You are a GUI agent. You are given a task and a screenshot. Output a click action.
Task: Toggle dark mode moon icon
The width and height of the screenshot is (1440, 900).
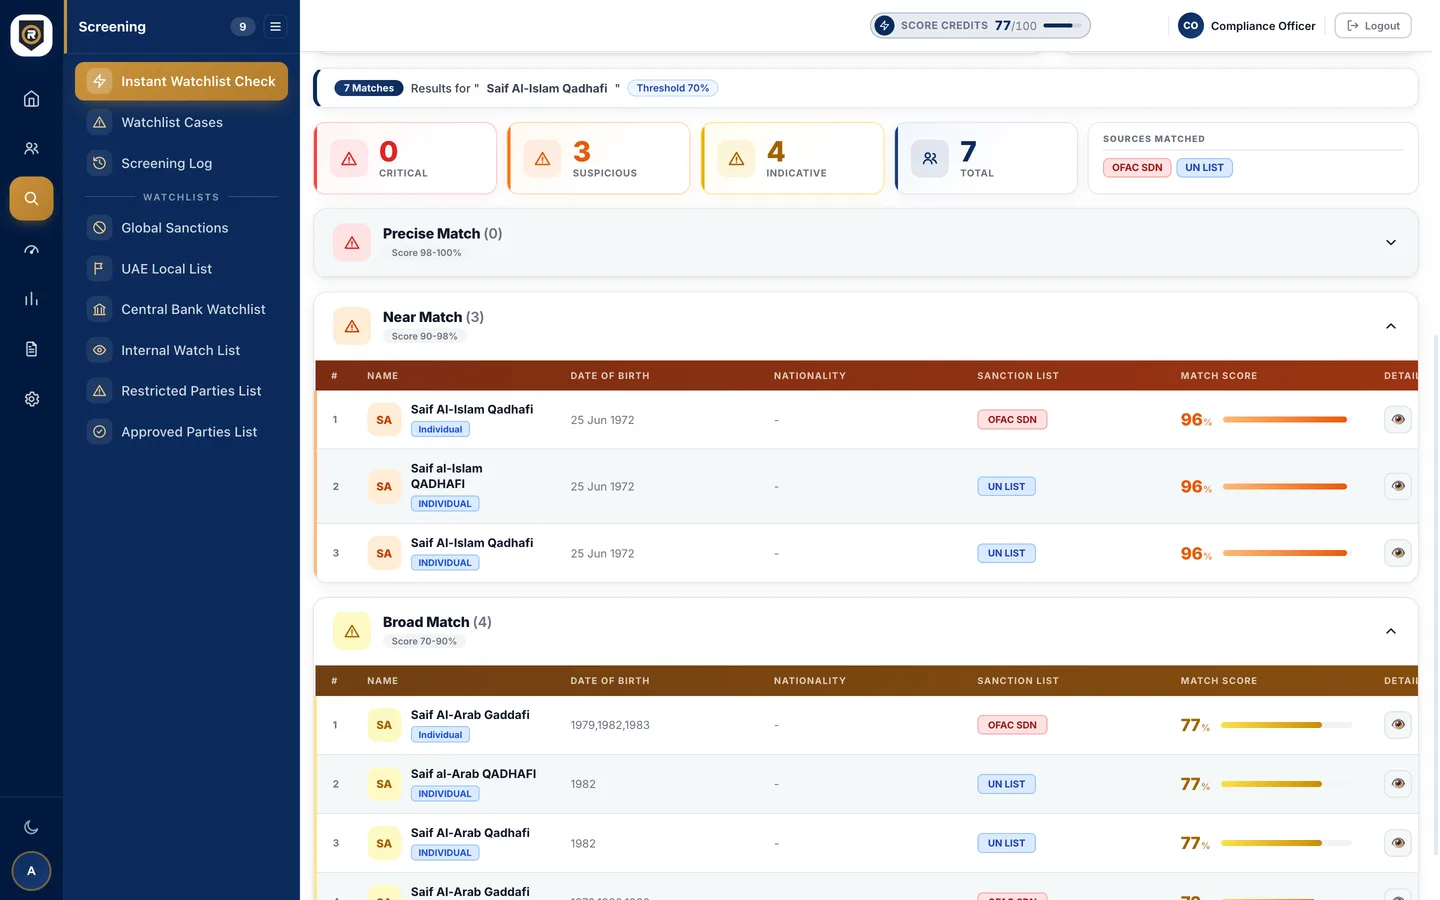[x=31, y=827]
